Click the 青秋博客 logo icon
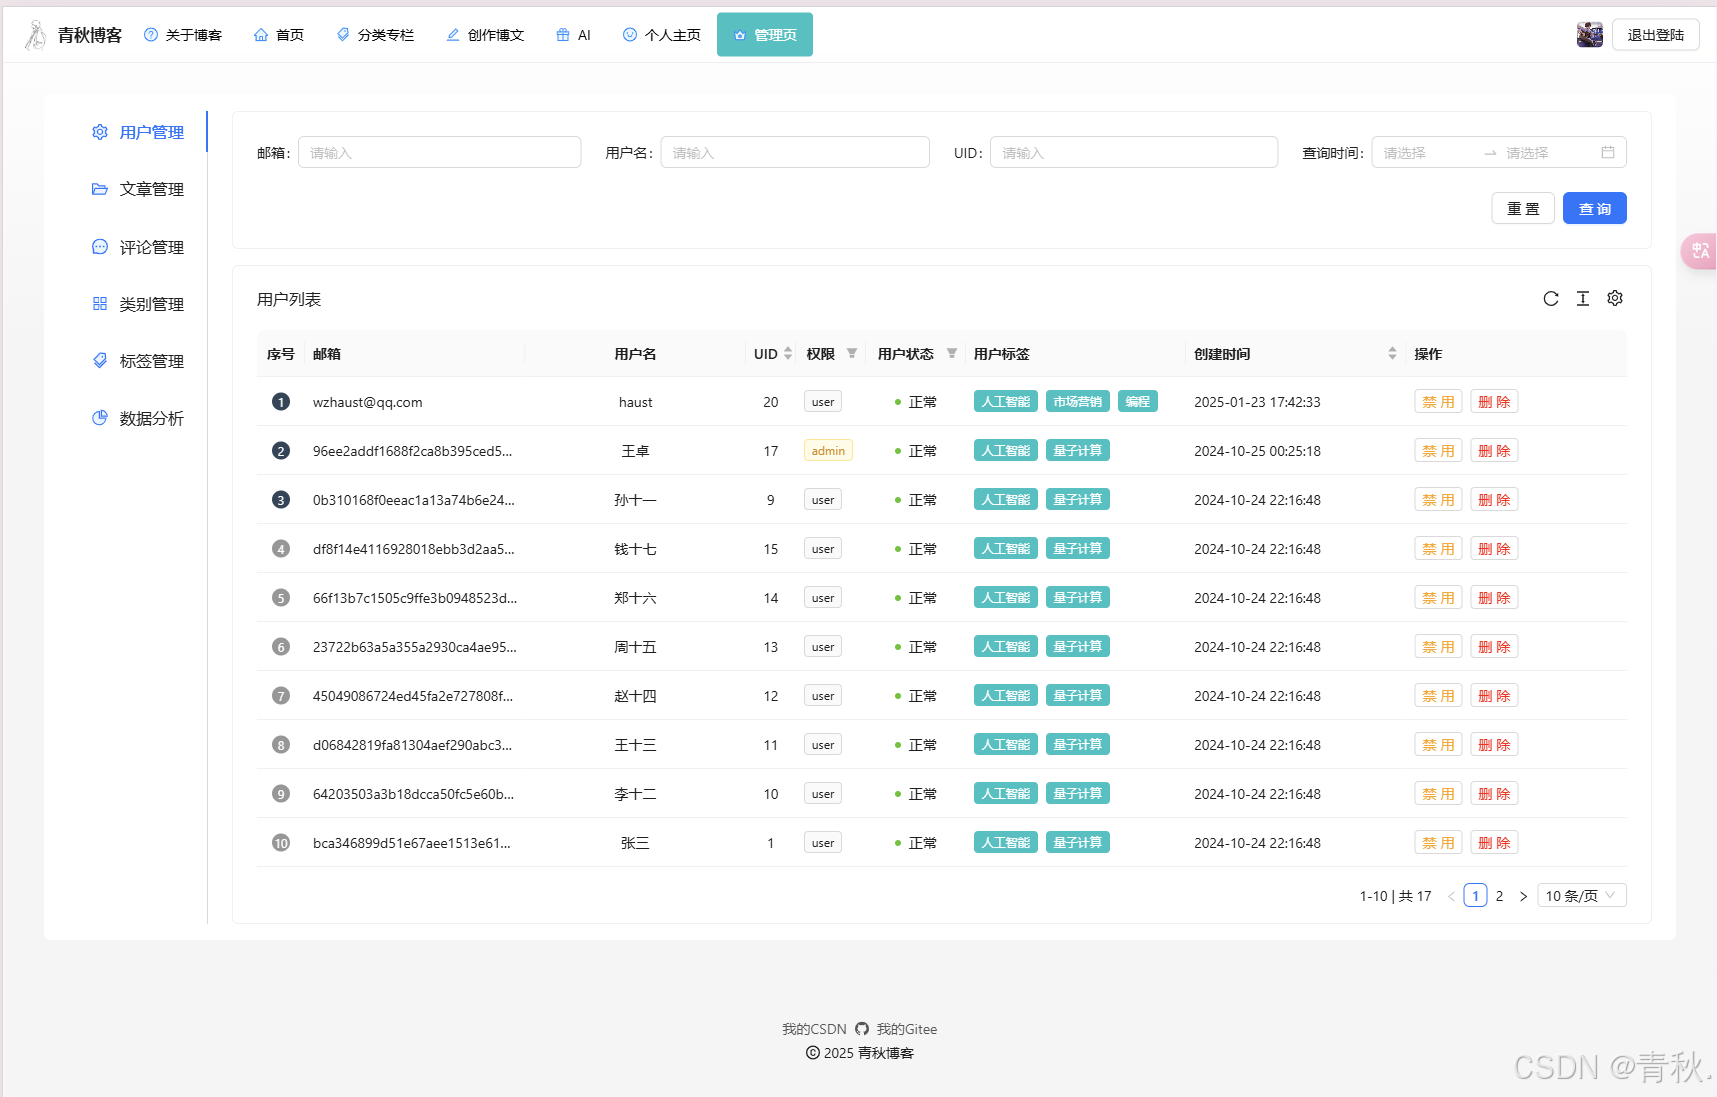 (x=36, y=35)
